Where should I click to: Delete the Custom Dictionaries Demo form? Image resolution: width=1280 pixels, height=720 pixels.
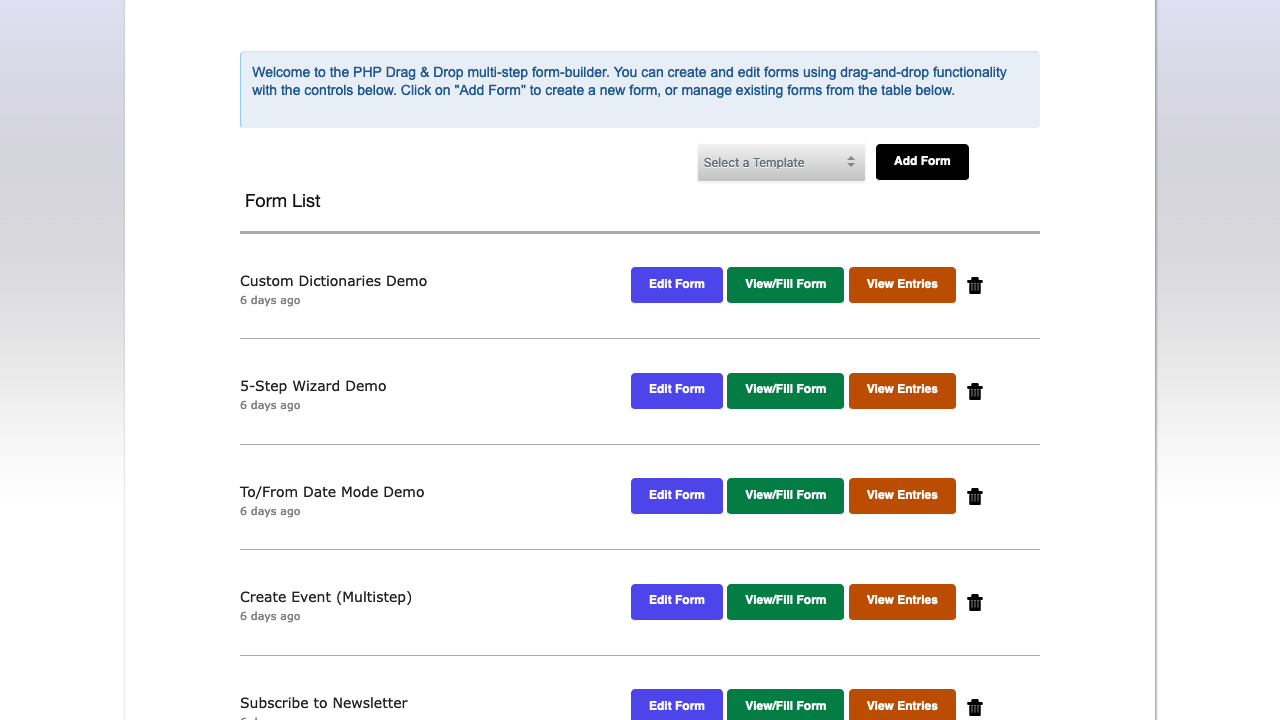(x=975, y=285)
